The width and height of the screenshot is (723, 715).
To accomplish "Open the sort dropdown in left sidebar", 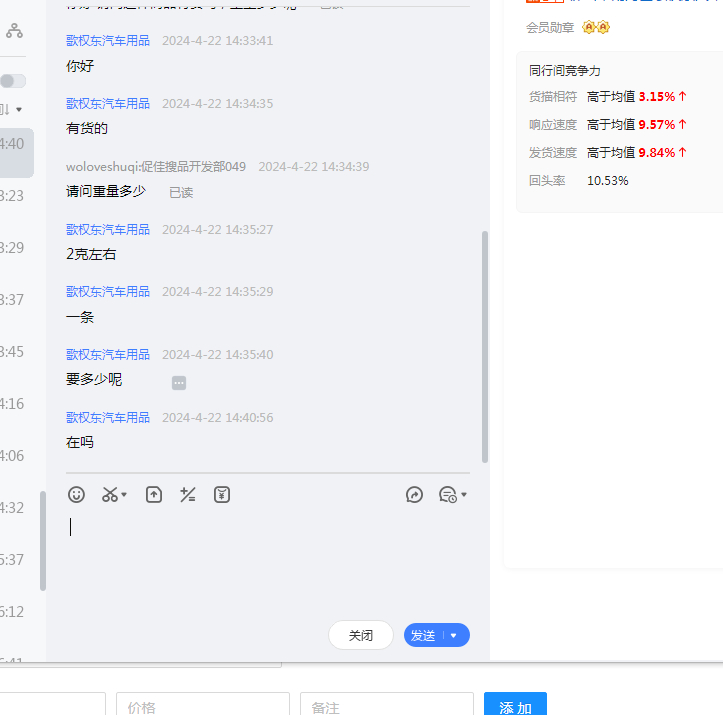I will pyautogui.click(x=14, y=108).
